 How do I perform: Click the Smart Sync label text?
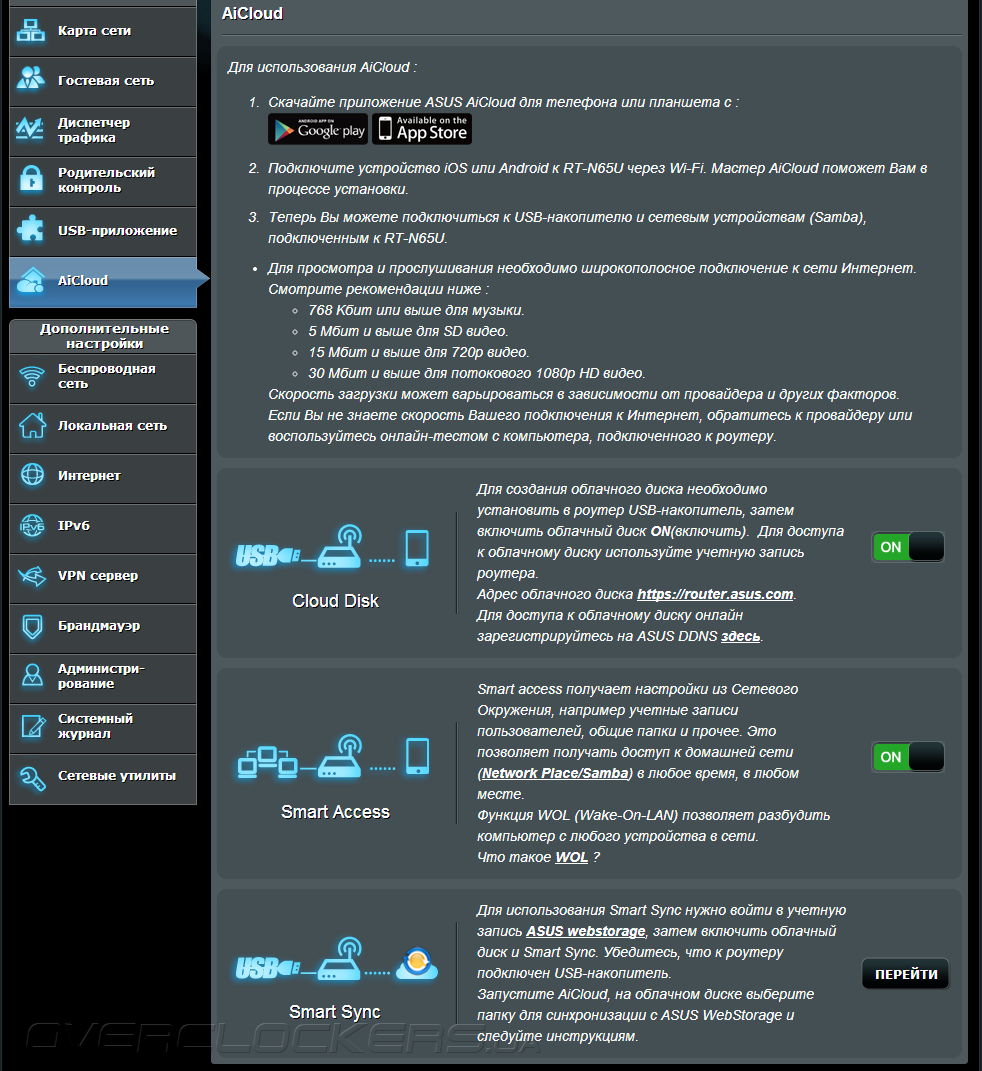coord(335,1012)
